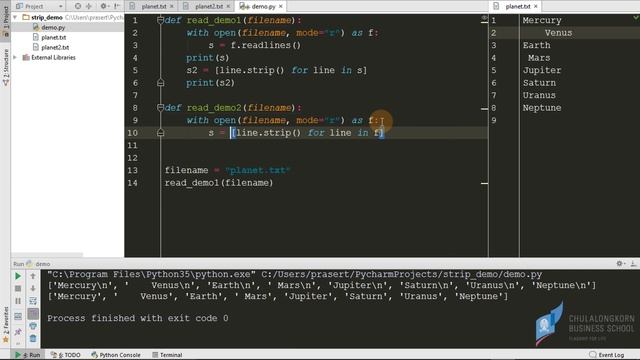Select planet.txt in project tree
640x360 pixels.
53,37
